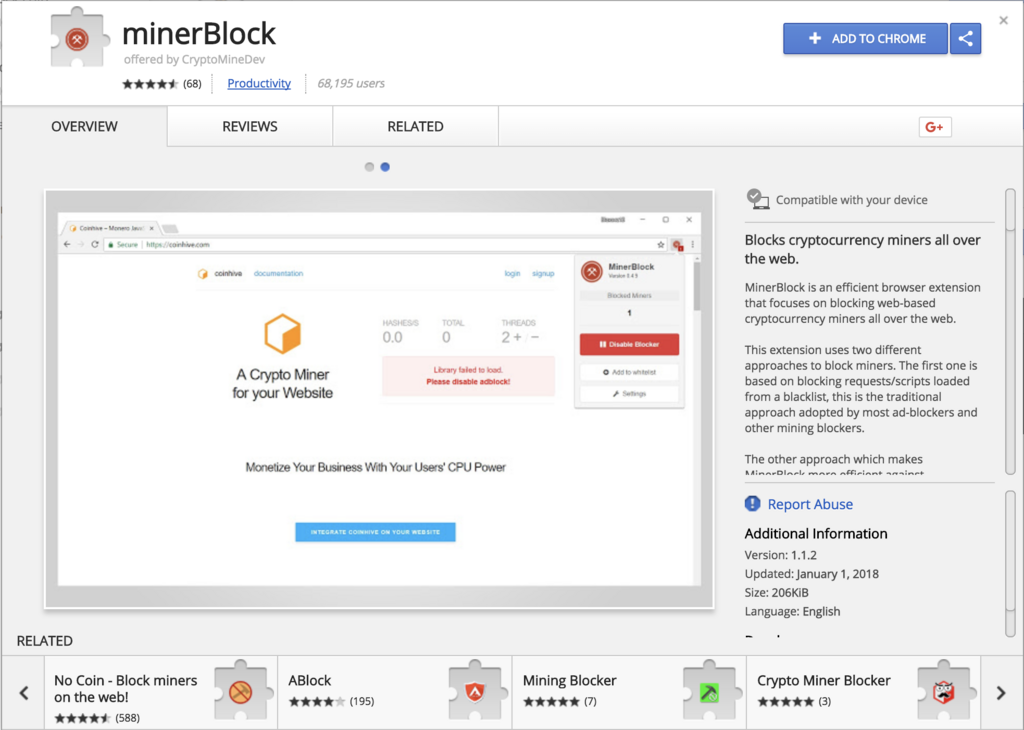Viewport: 1024px width, 730px height.
Task: Click the Additional Information heading
Action: click(816, 533)
